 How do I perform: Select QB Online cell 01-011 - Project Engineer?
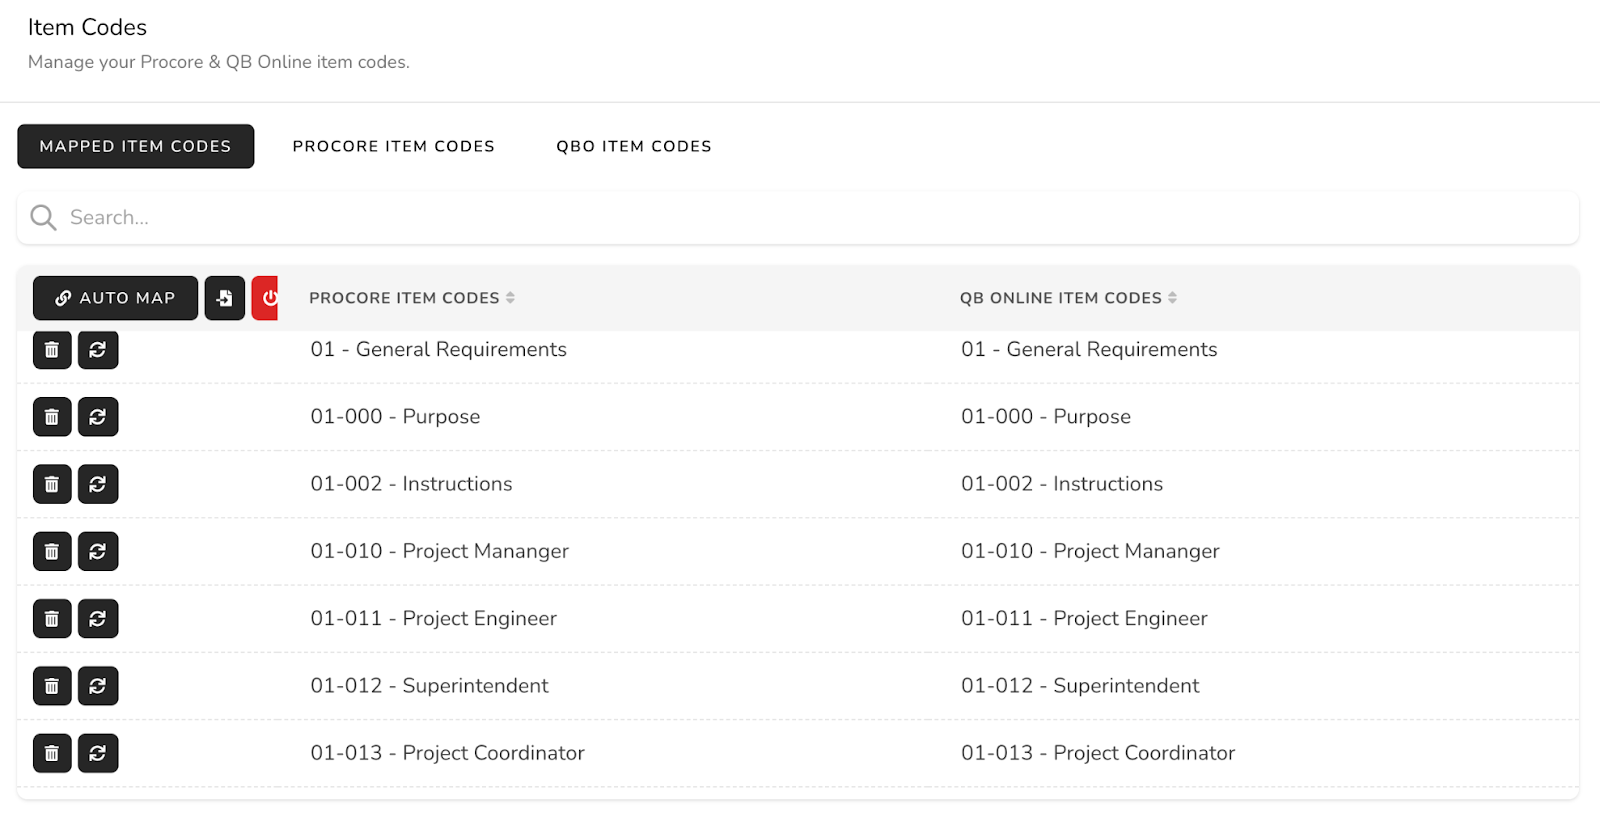click(x=1084, y=619)
